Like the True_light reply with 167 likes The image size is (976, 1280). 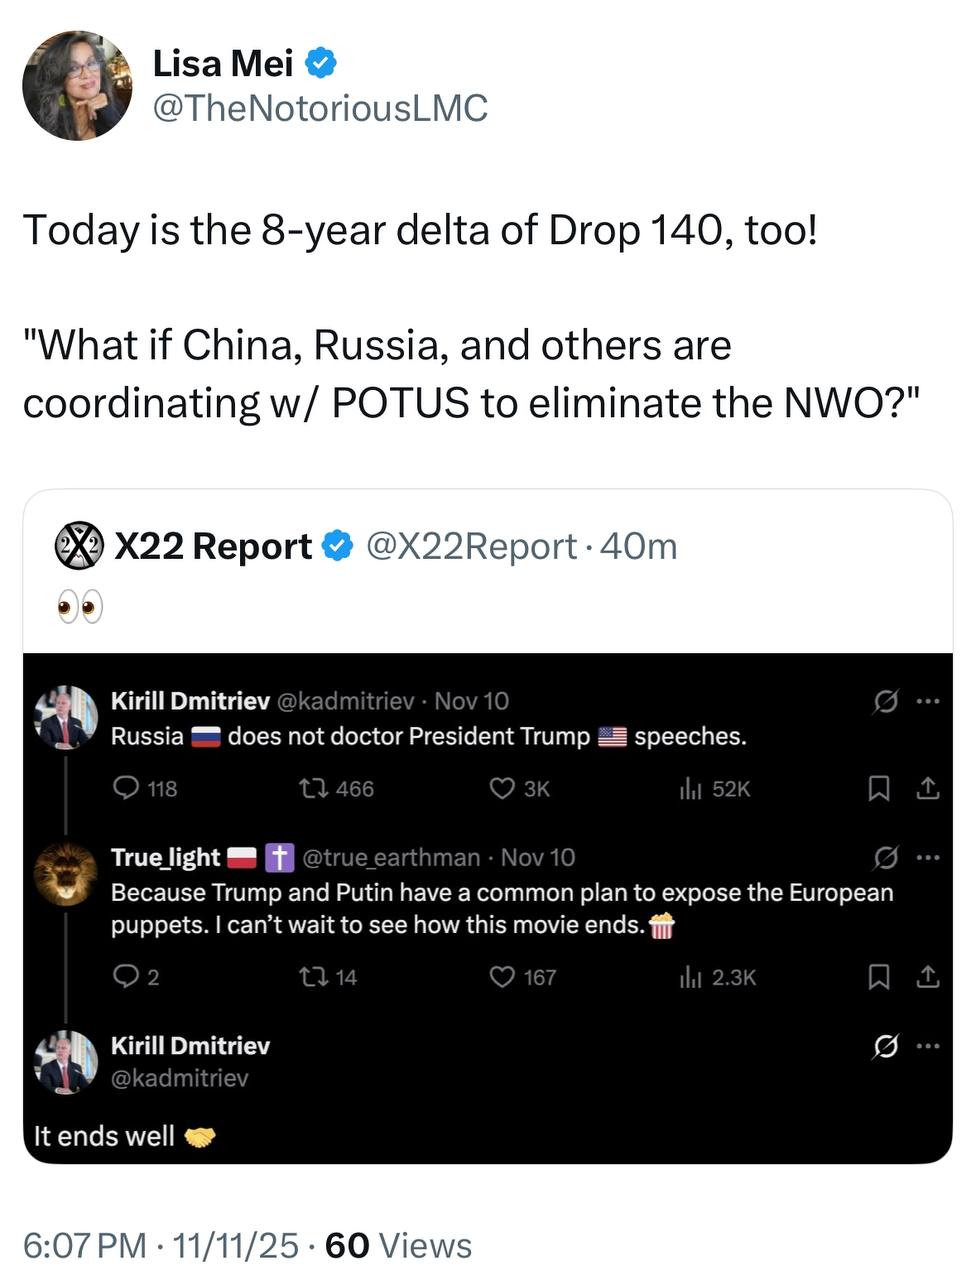tap(501, 977)
